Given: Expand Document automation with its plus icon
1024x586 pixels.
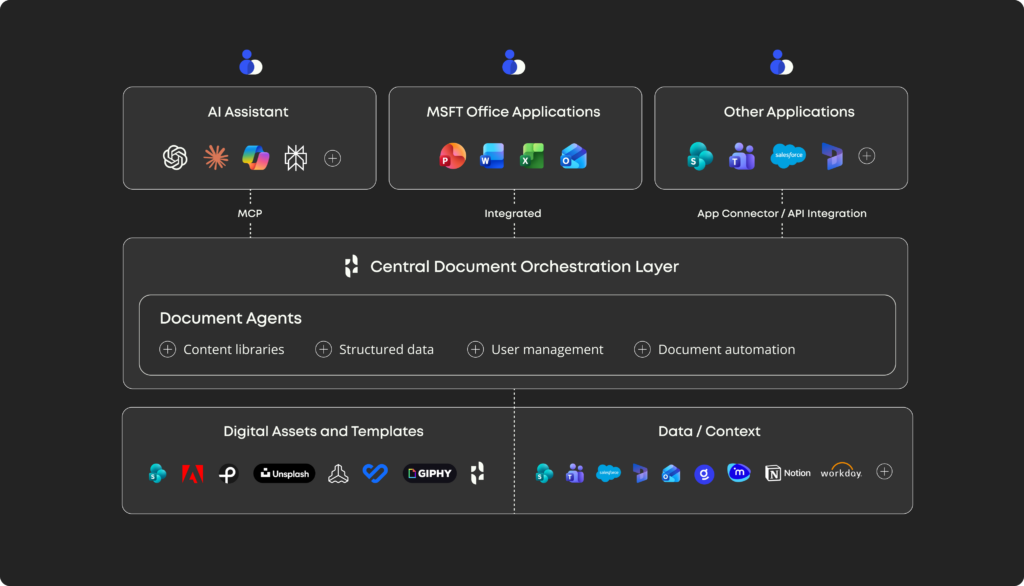Looking at the screenshot, I should [642, 349].
